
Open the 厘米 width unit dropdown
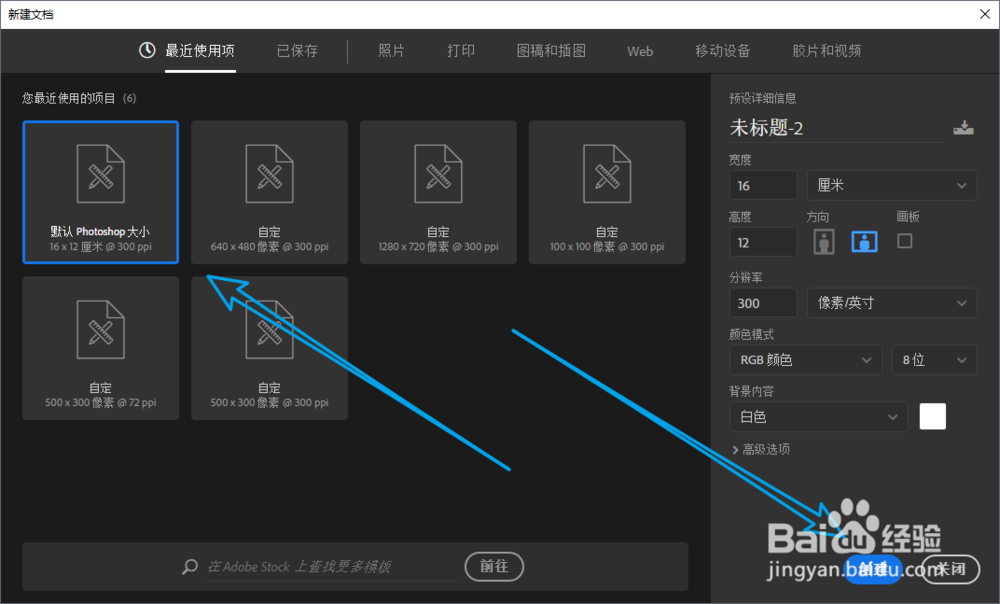click(x=892, y=186)
